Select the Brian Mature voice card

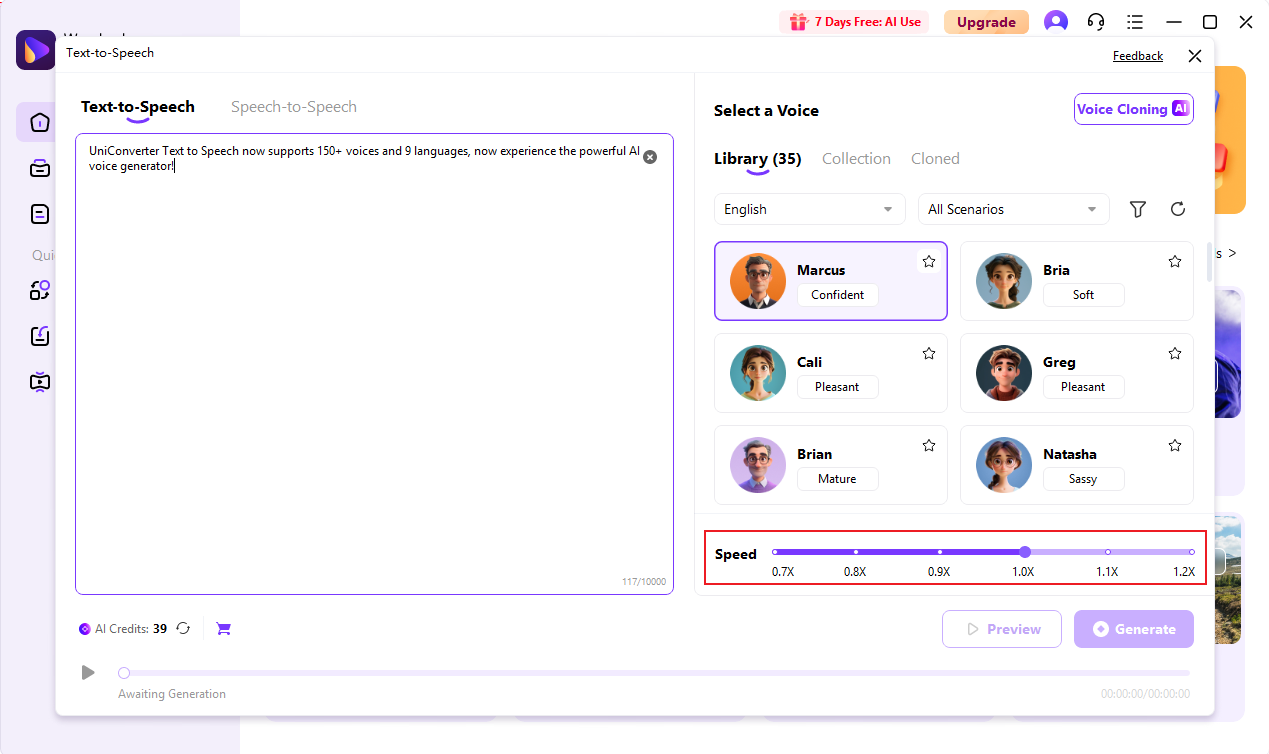pyautogui.click(x=831, y=465)
